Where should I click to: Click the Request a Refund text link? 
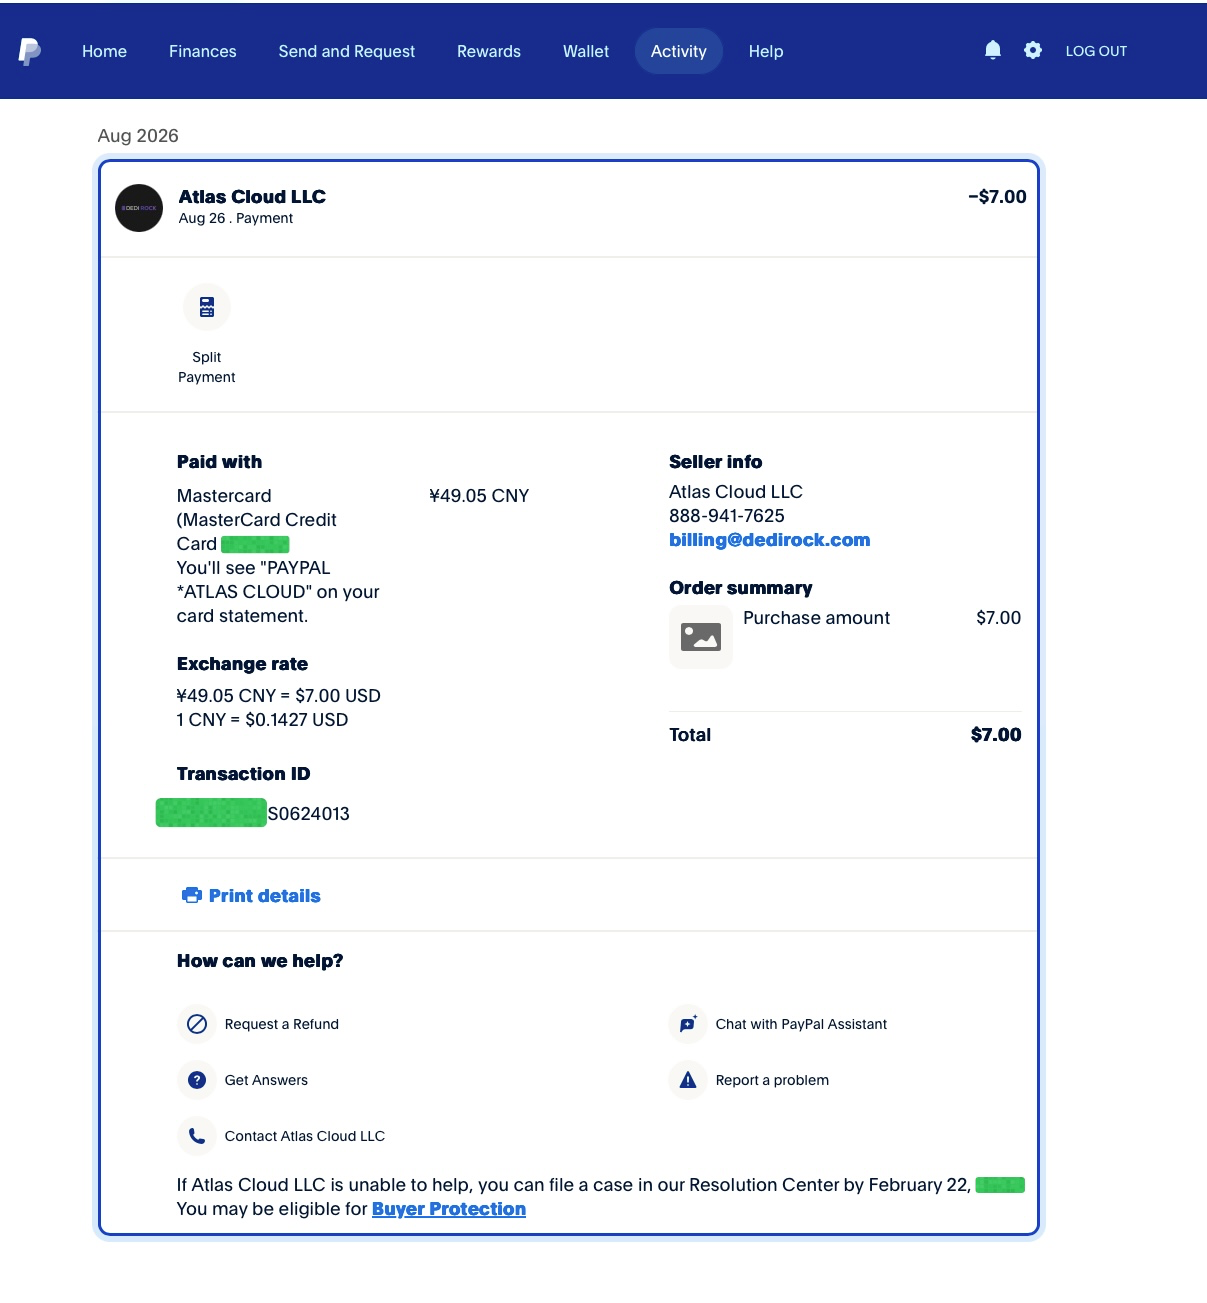tap(282, 1024)
